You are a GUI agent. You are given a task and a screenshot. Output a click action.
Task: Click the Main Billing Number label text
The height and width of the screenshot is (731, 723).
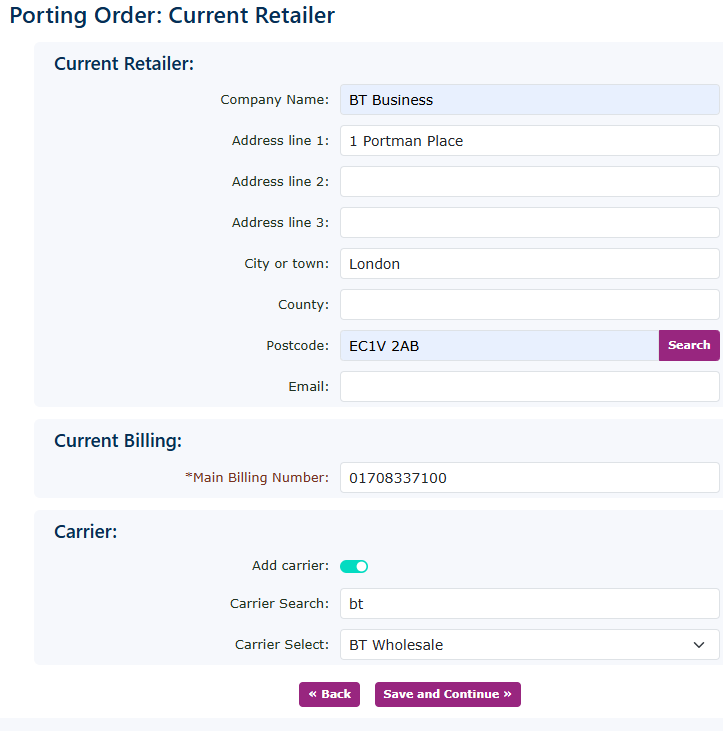click(260, 478)
